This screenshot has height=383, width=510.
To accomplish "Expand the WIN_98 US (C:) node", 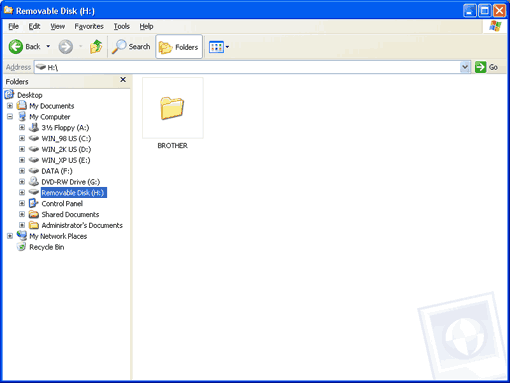I will click(22, 138).
